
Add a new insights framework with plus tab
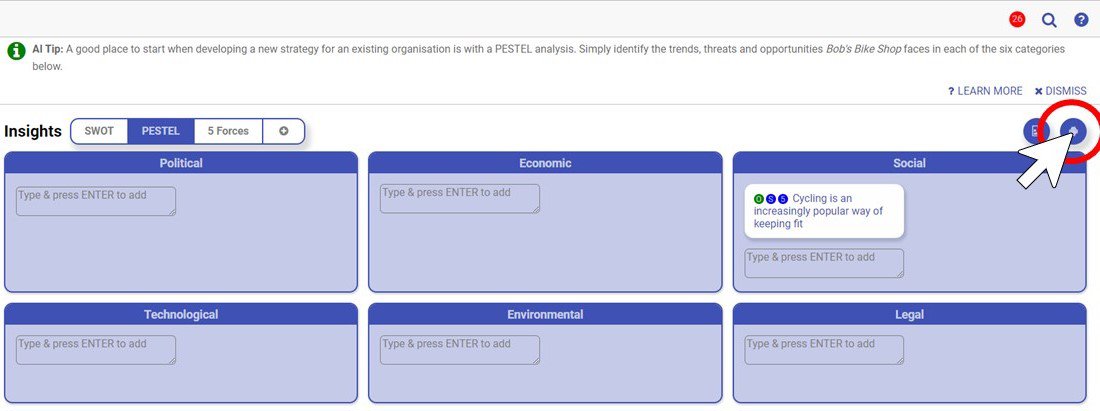pos(283,131)
